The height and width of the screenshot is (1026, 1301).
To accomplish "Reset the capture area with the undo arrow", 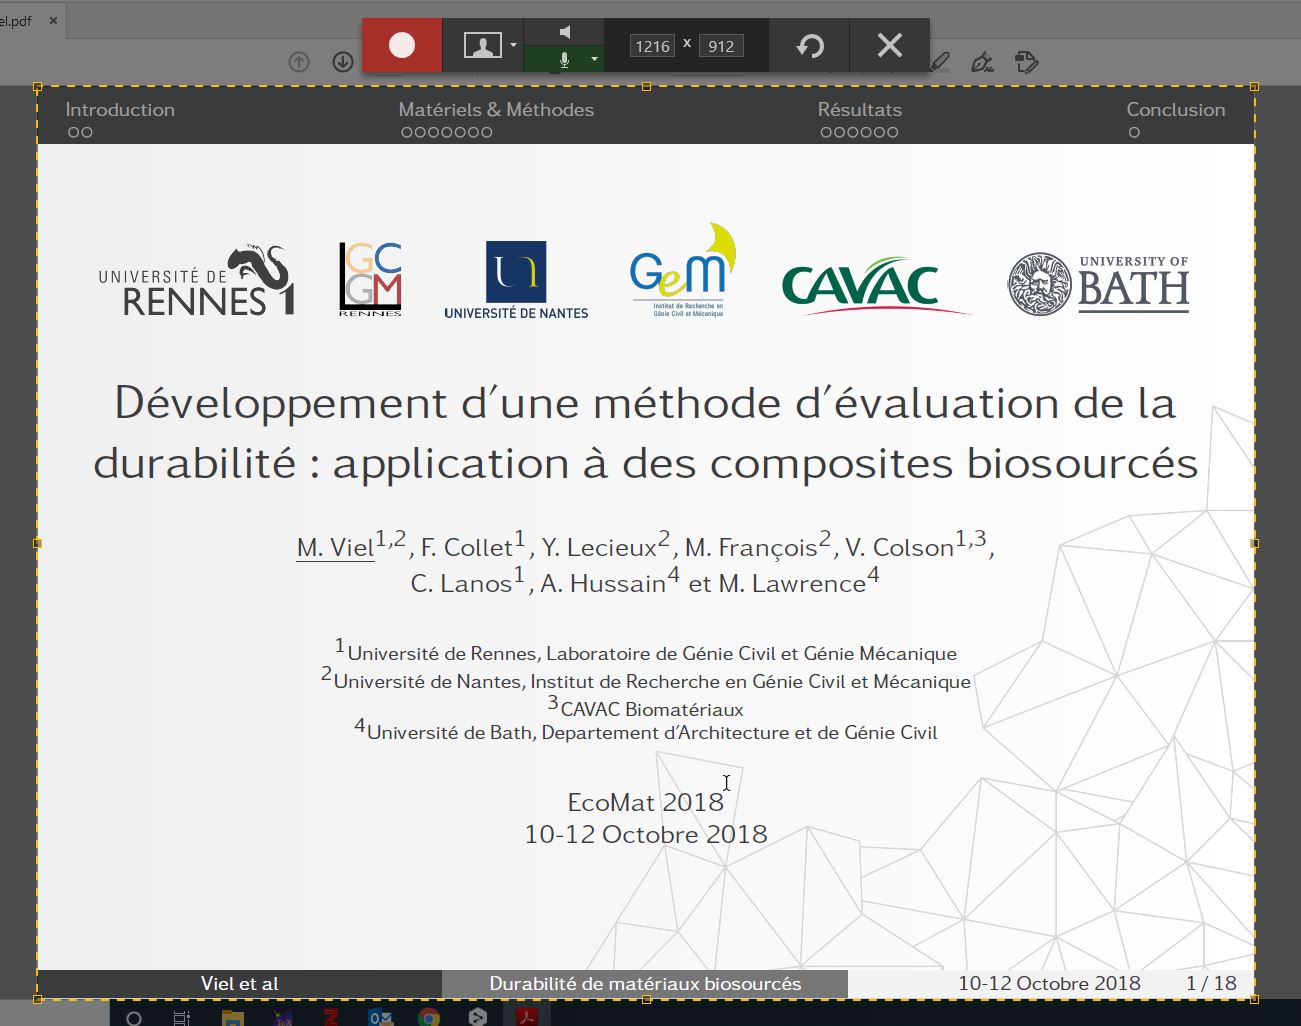I will [x=810, y=46].
